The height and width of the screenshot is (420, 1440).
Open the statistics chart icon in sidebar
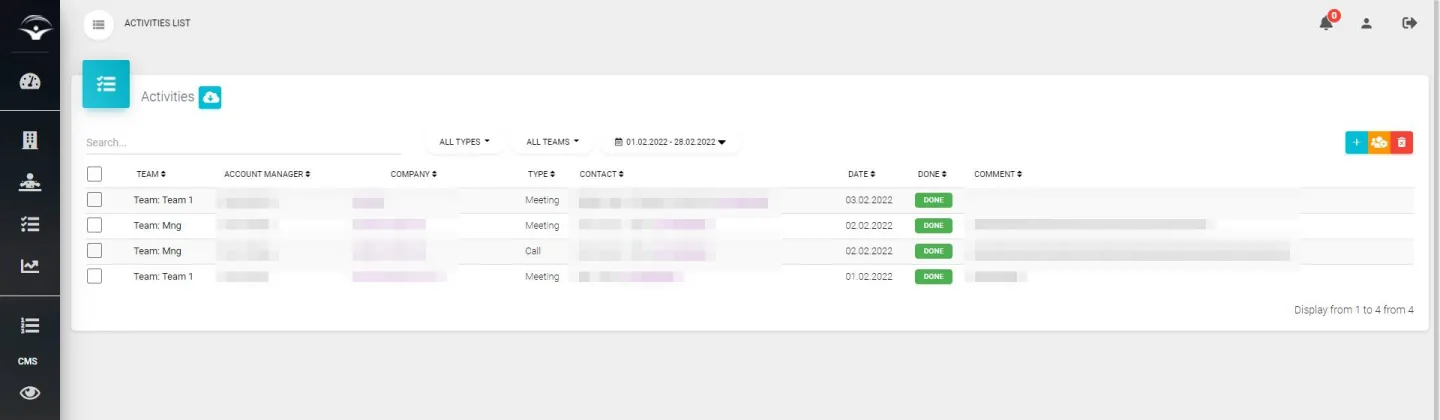(30, 266)
